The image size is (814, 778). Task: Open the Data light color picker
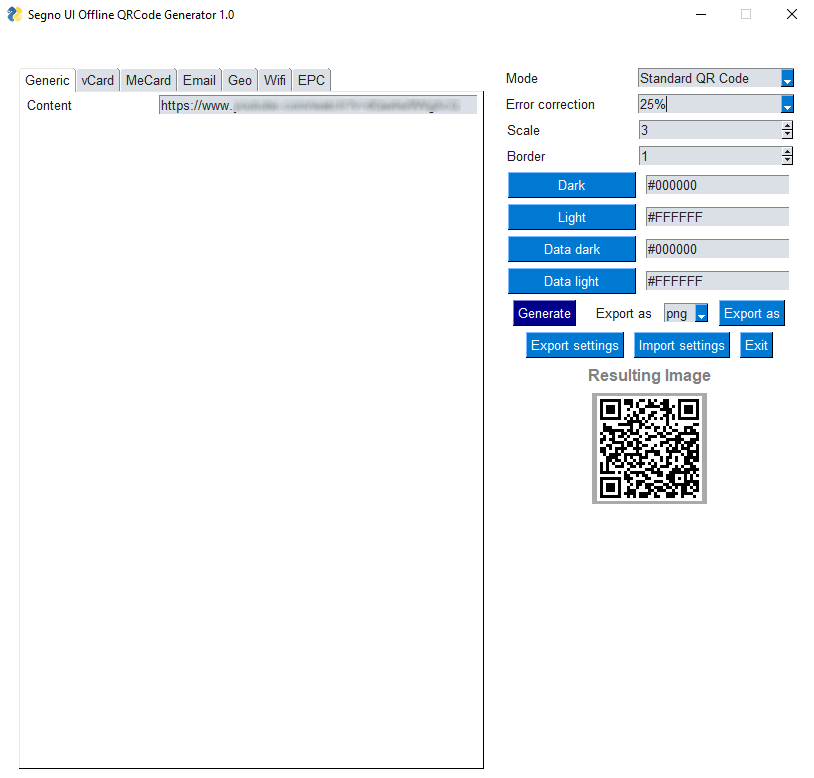(572, 281)
